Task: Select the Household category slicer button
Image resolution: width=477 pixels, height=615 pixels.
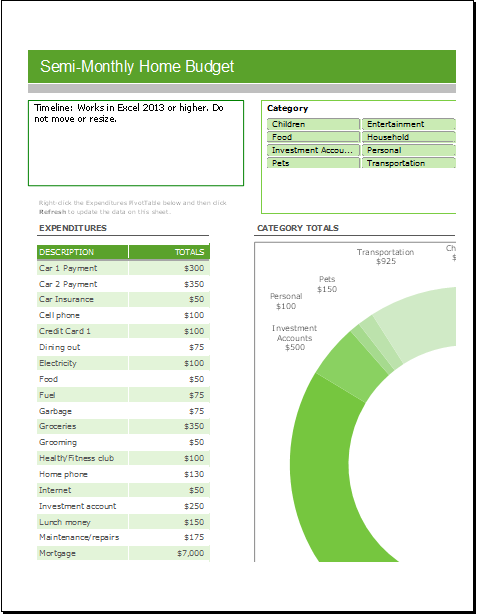Action: (x=408, y=137)
